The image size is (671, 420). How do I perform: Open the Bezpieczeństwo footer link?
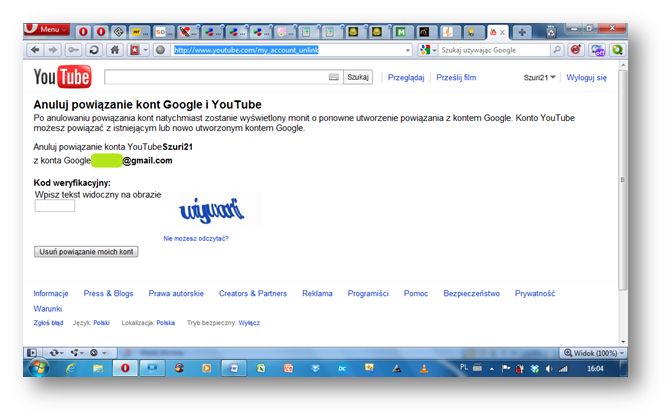coord(472,293)
